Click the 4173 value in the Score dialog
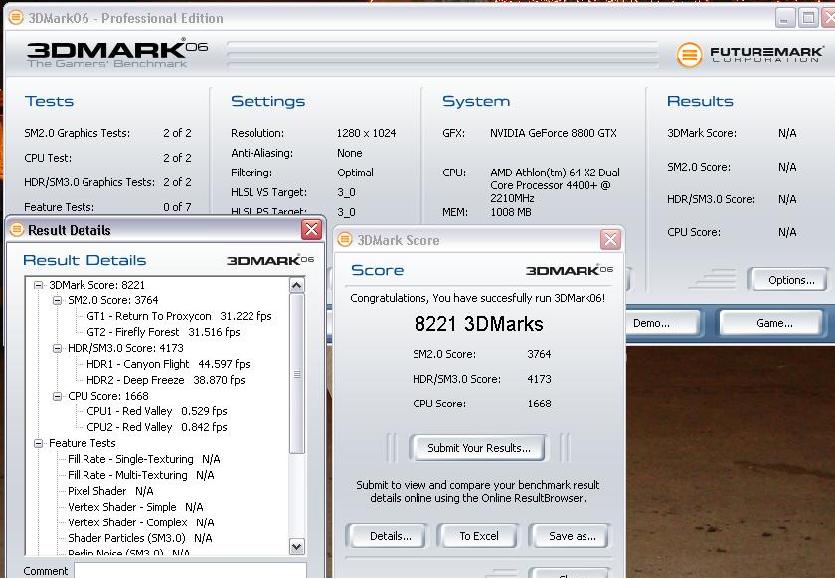Image resolution: width=835 pixels, height=579 pixels. point(539,379)
